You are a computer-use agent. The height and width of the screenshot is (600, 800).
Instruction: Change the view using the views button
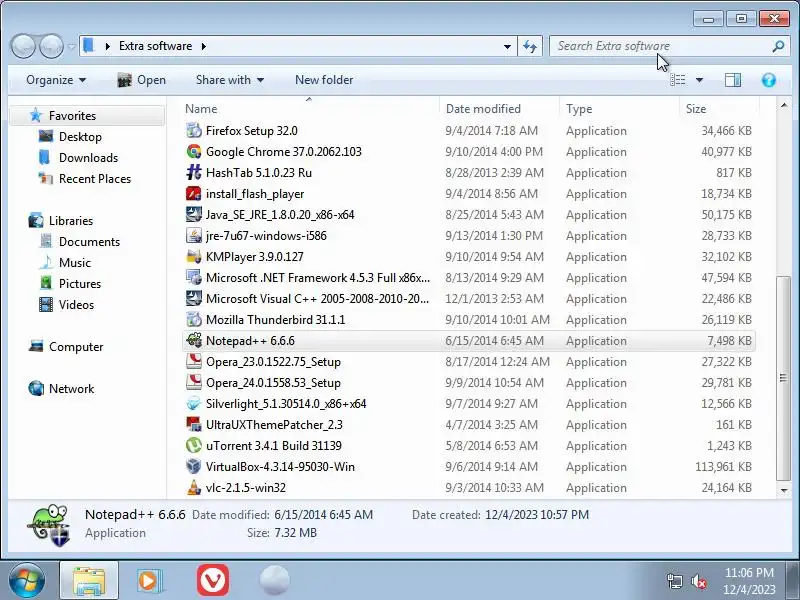pos(678,80)
